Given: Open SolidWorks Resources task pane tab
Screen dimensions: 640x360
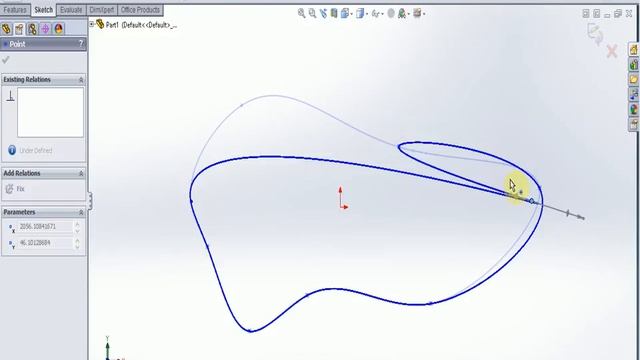Looking at the screenshot, I should [634, 50].
